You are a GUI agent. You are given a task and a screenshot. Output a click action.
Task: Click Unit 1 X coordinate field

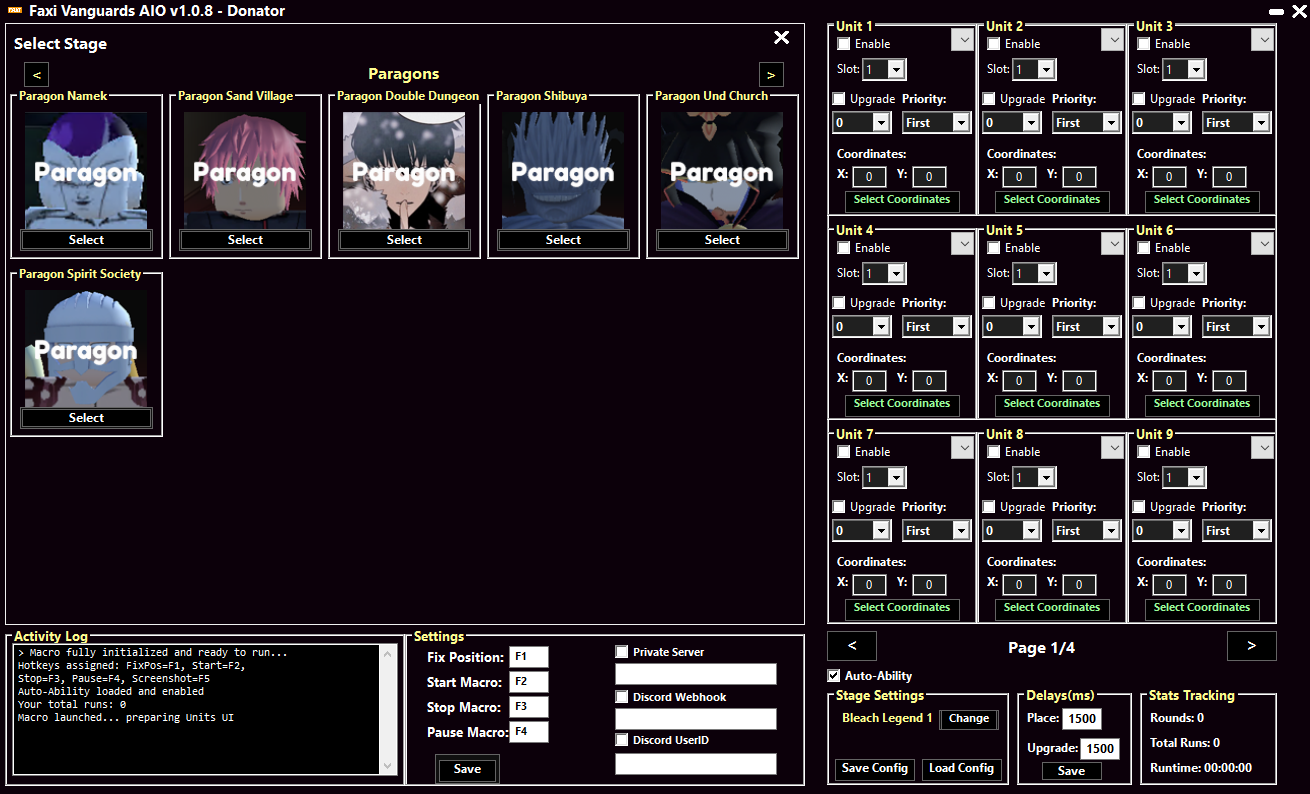(869, 177)
